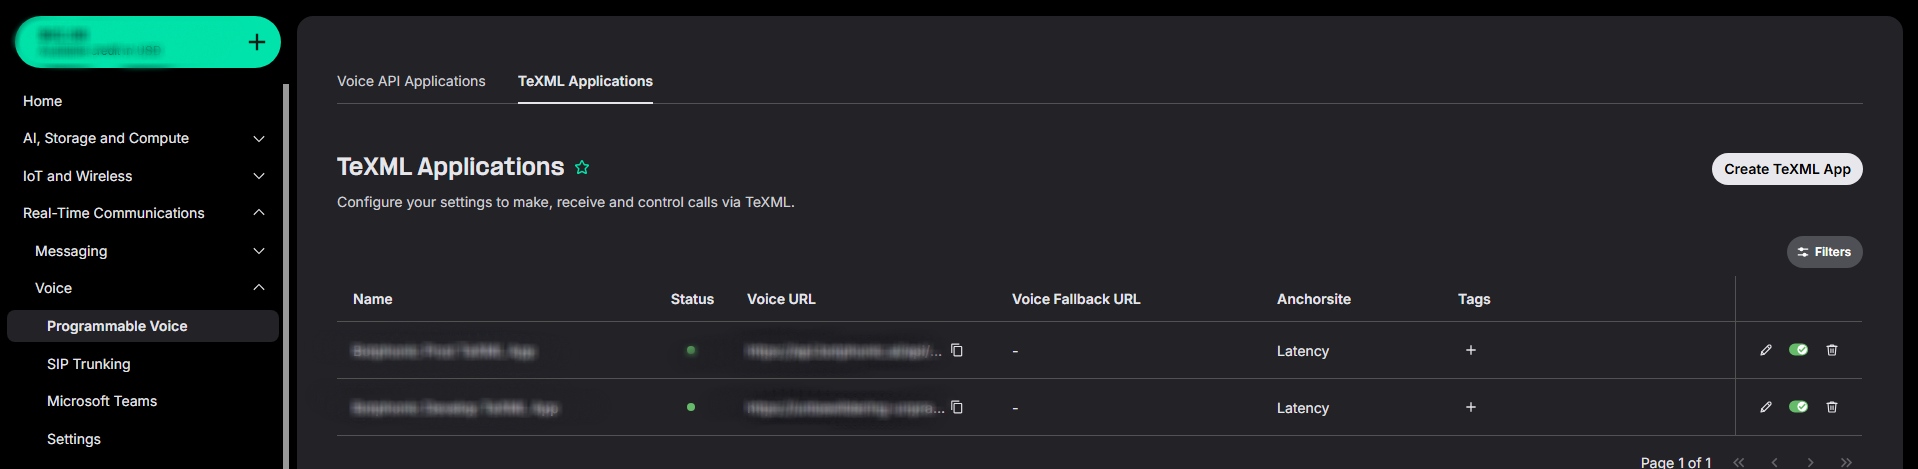Add a tag to the first application
The height and width of the screenshot is (469, 1918).
pyautogui.click(x=1471, y=350)
